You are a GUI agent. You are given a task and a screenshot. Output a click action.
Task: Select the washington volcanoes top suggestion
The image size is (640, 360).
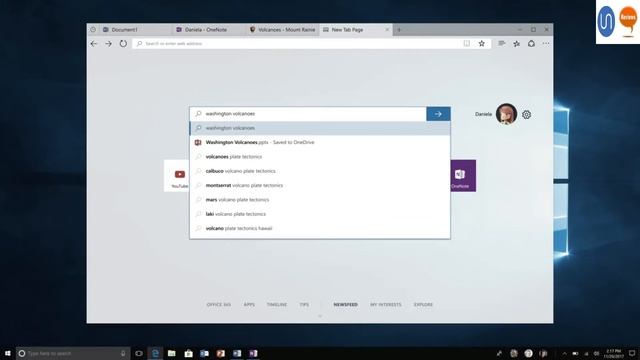click(x=320, y=128)
